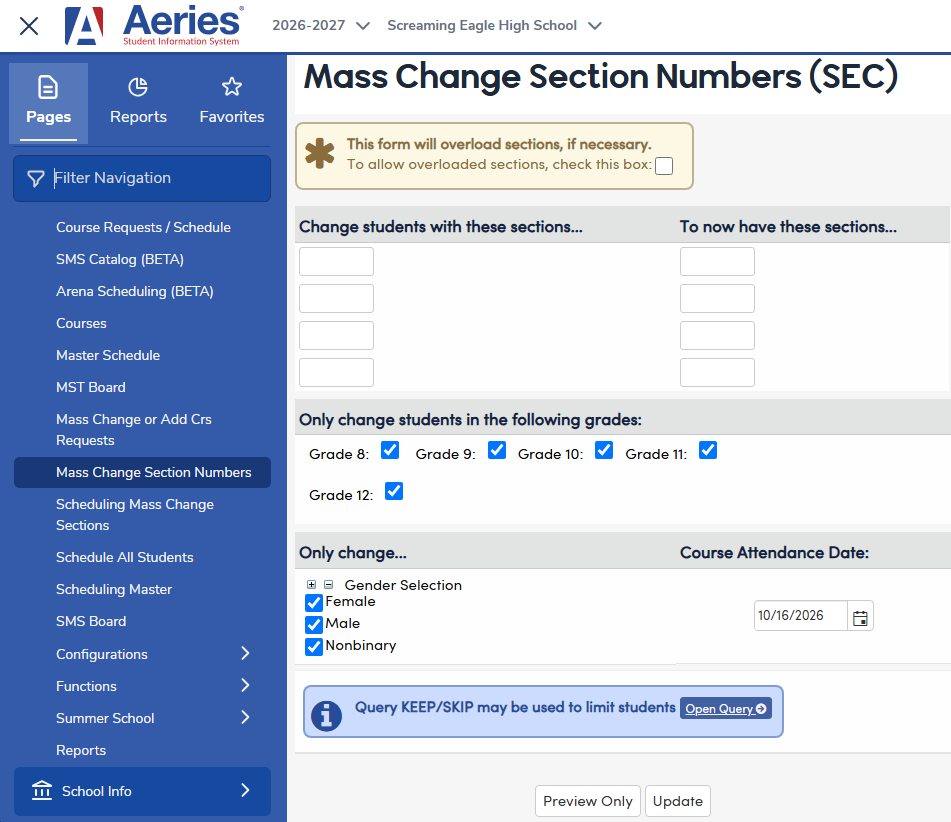This screenshot has width=951, height=822.
Task: Click second 'Change students with these sections' field
Action: (x=337, y=298)
